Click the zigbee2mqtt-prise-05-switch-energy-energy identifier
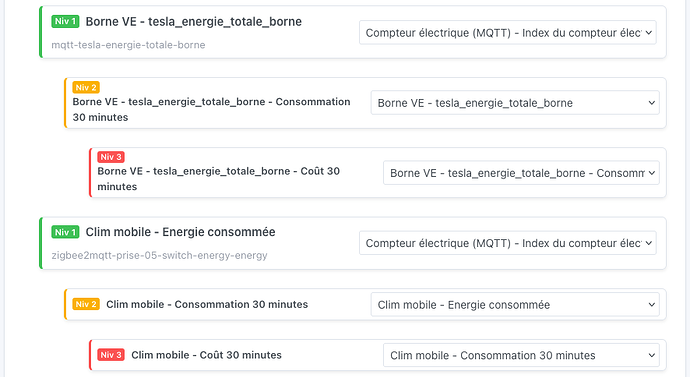Viewport: 690px width, 377px height. tap(159, 255)
